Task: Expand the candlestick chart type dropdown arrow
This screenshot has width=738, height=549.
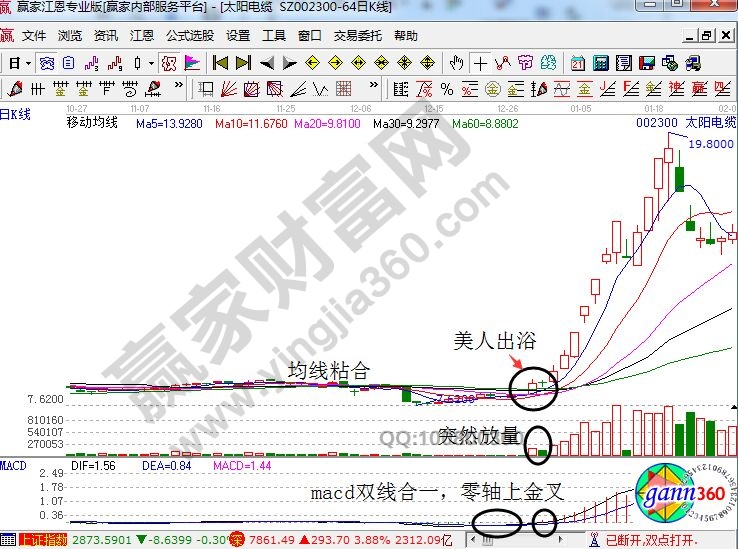Action: (x=151, y=63)
